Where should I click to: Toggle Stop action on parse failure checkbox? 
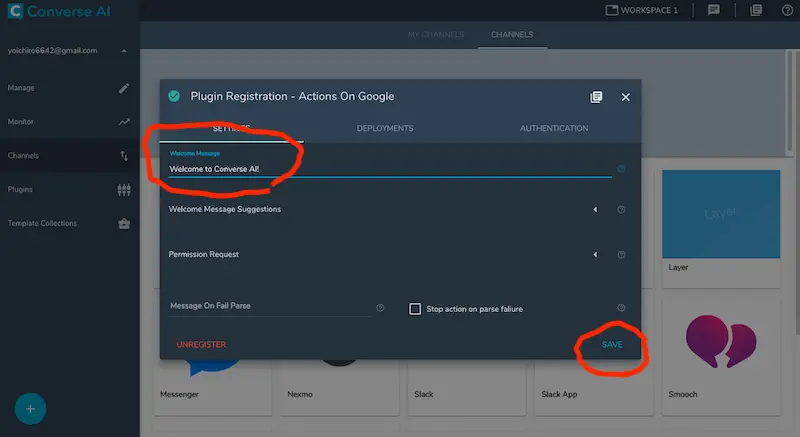(x=415, y=309)
